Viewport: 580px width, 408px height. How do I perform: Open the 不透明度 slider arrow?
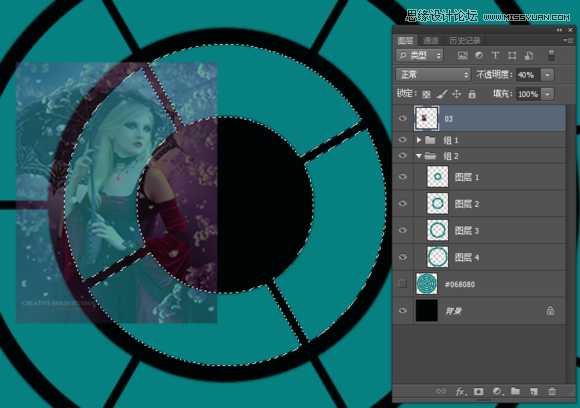pyautogui.click(x=547, y=75)
